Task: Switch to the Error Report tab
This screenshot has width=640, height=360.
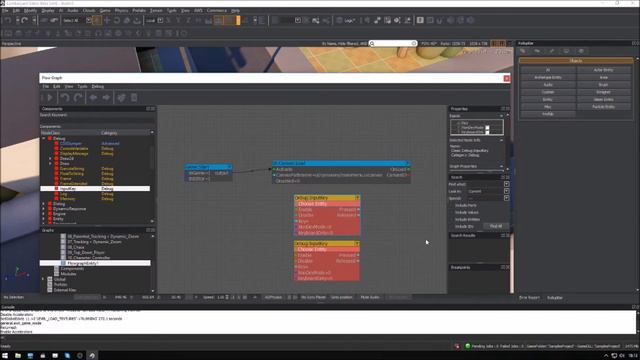Action: [529, 298]
